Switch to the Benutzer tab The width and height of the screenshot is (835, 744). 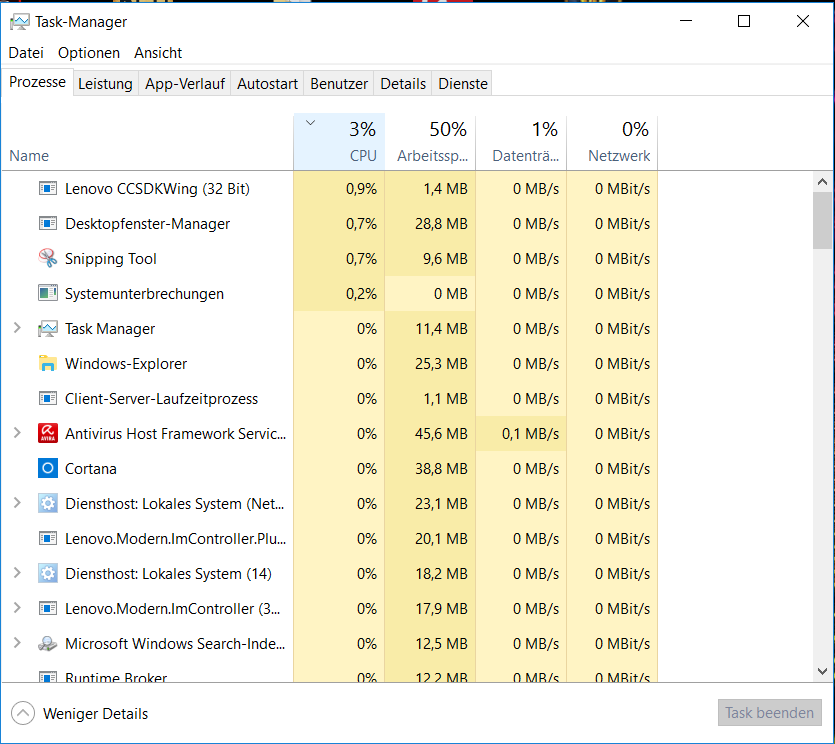click(339, 84)
